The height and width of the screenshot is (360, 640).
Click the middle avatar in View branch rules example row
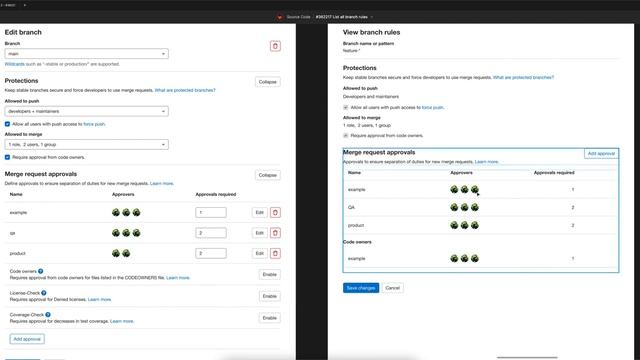click(x=464, y=189)
